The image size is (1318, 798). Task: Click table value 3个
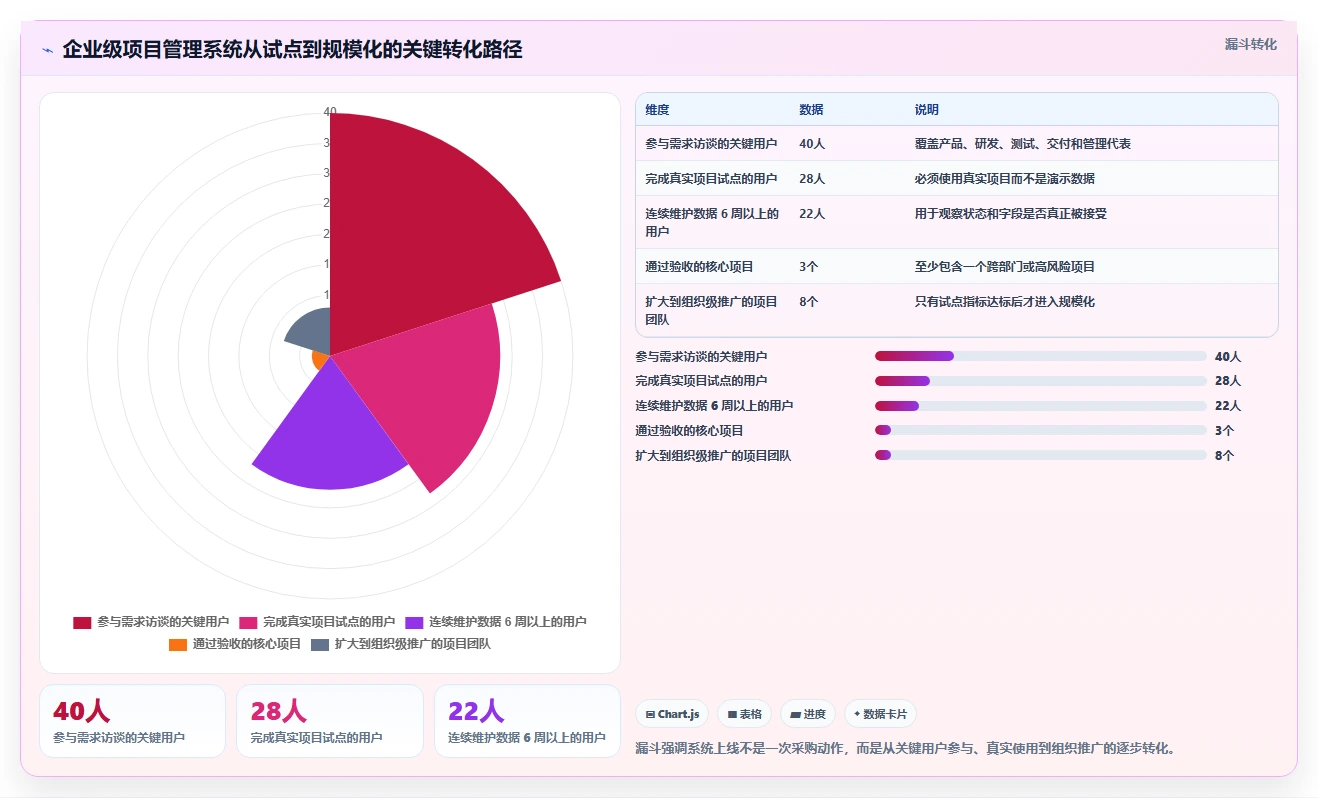[x=809, y=267]
